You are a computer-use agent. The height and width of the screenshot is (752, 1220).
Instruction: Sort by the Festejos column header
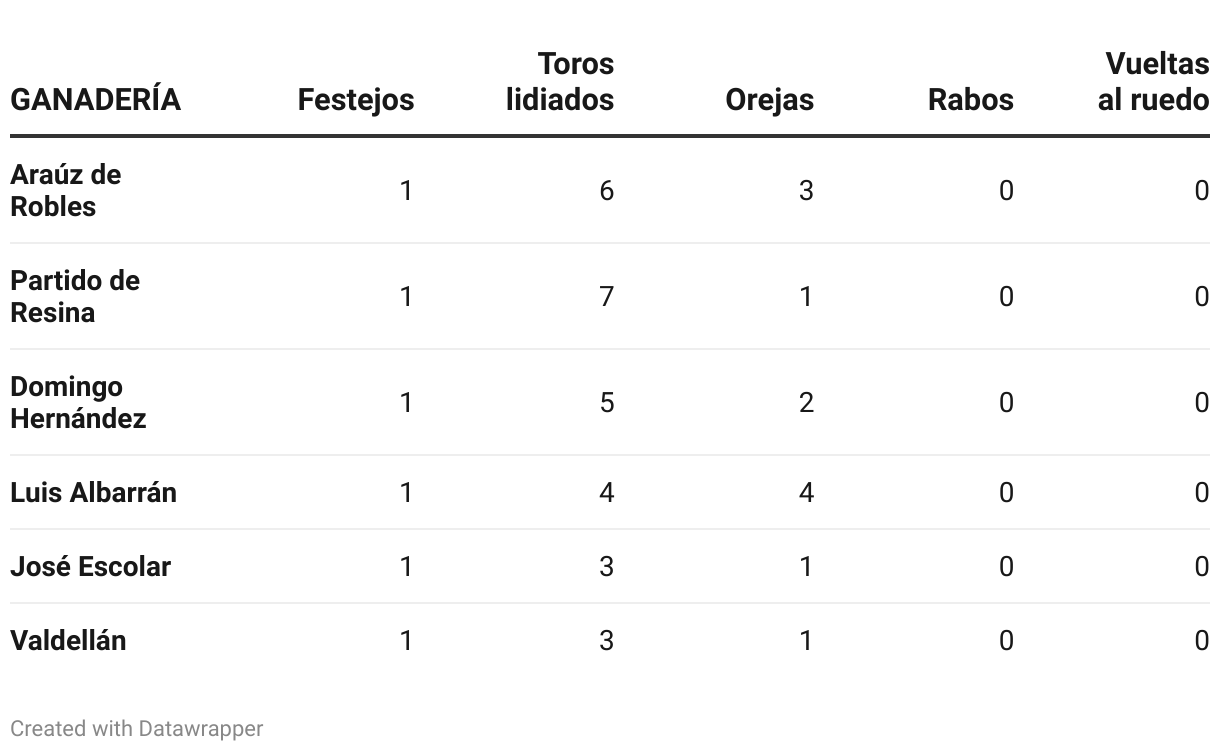pyautogui.click(x=355, y=100)
